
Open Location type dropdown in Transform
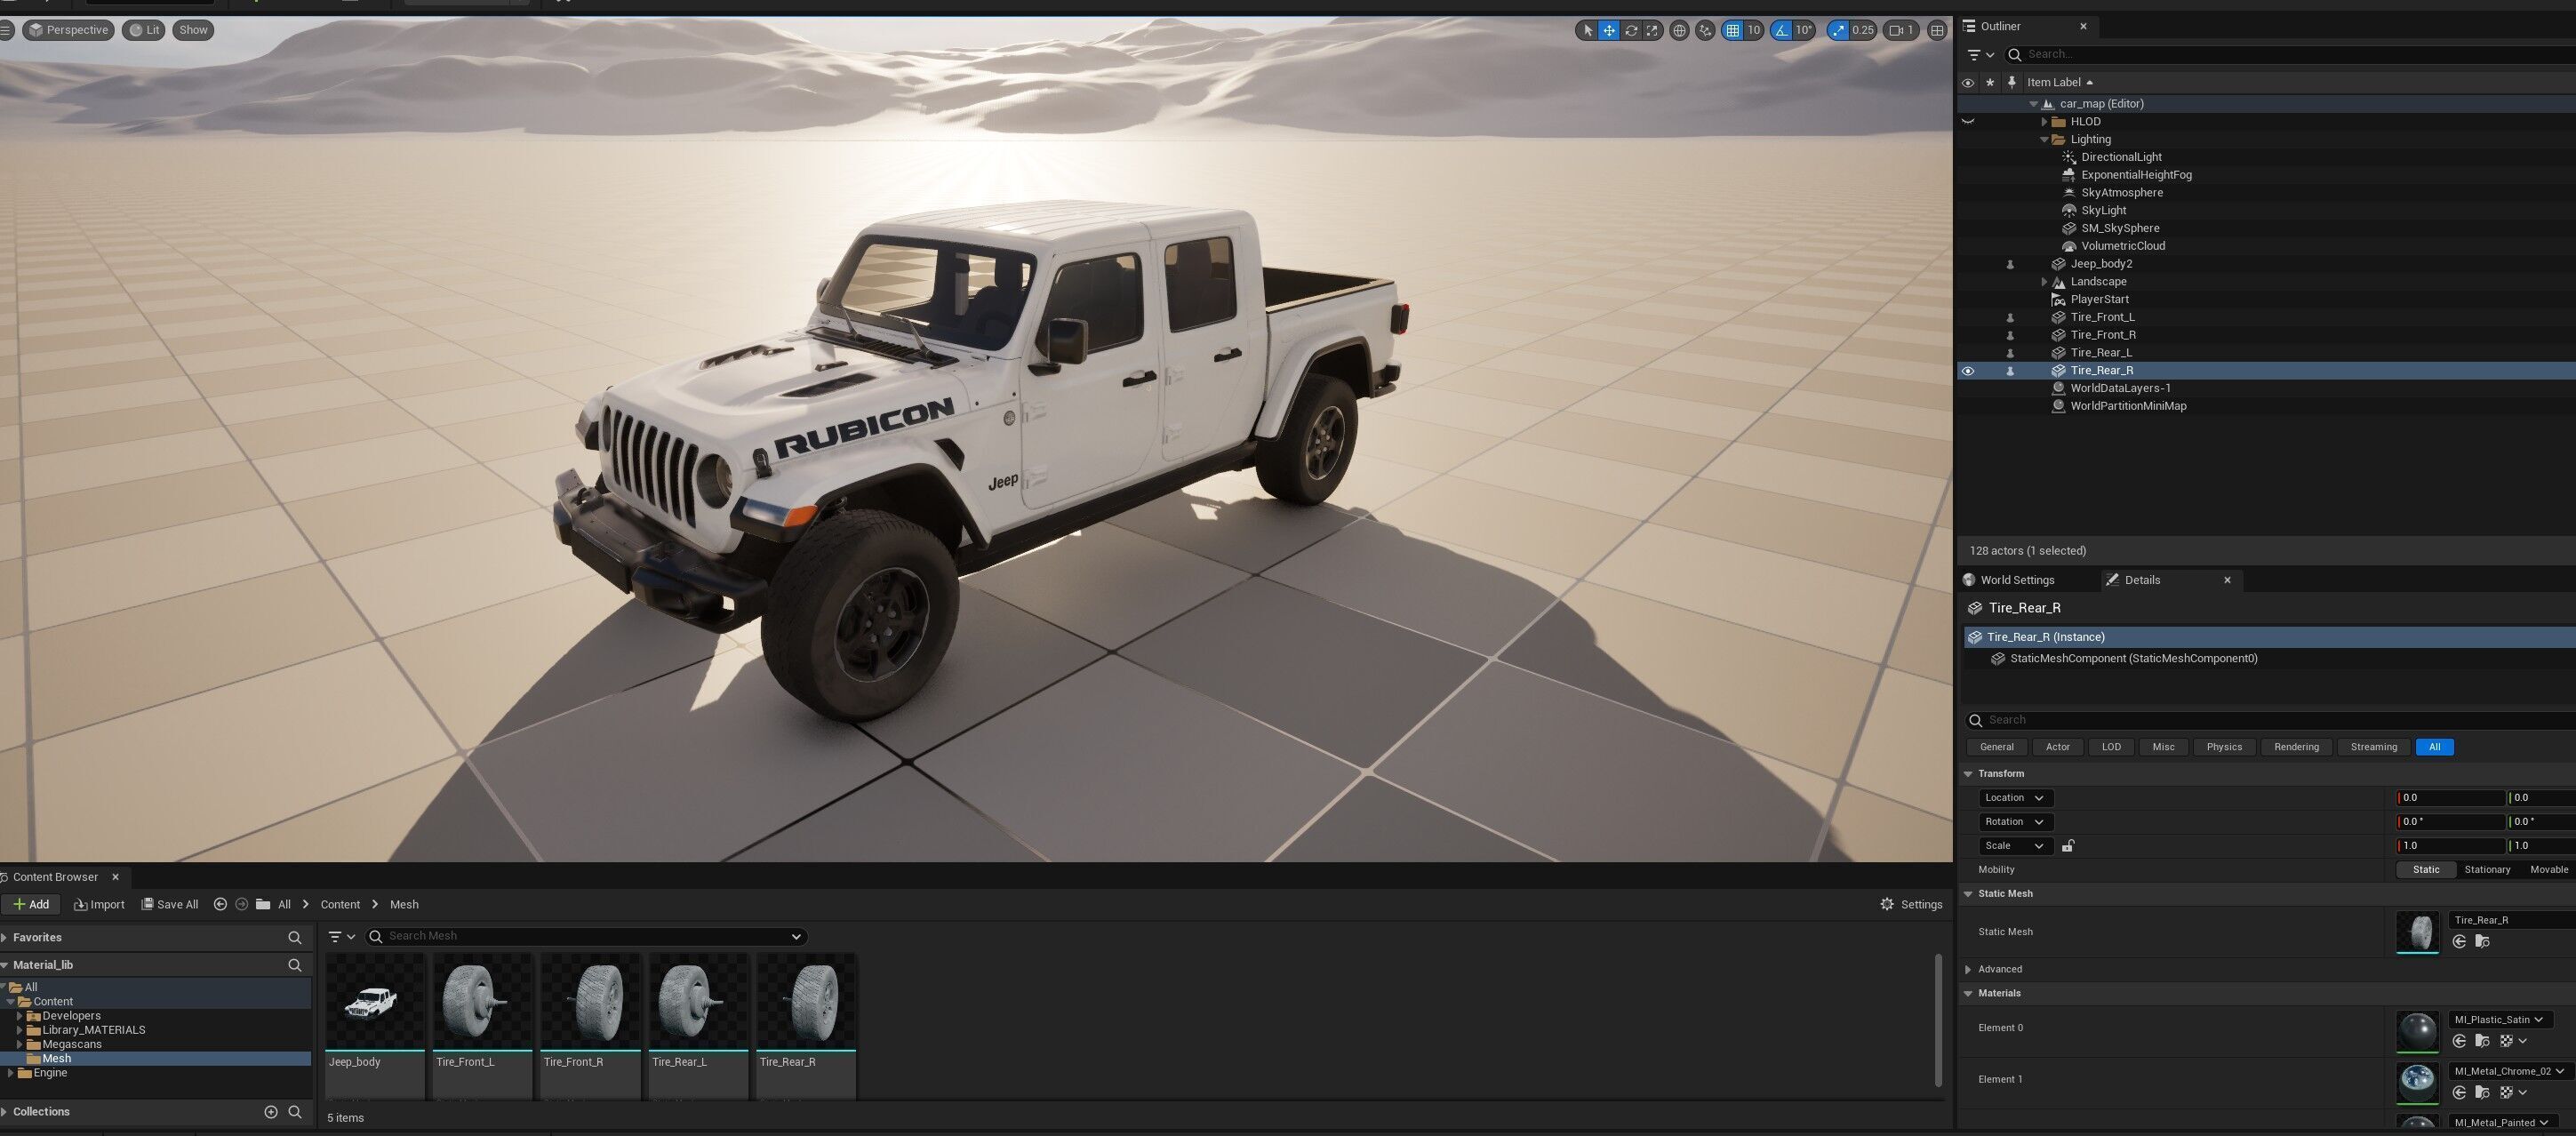tap(2015, 798)
